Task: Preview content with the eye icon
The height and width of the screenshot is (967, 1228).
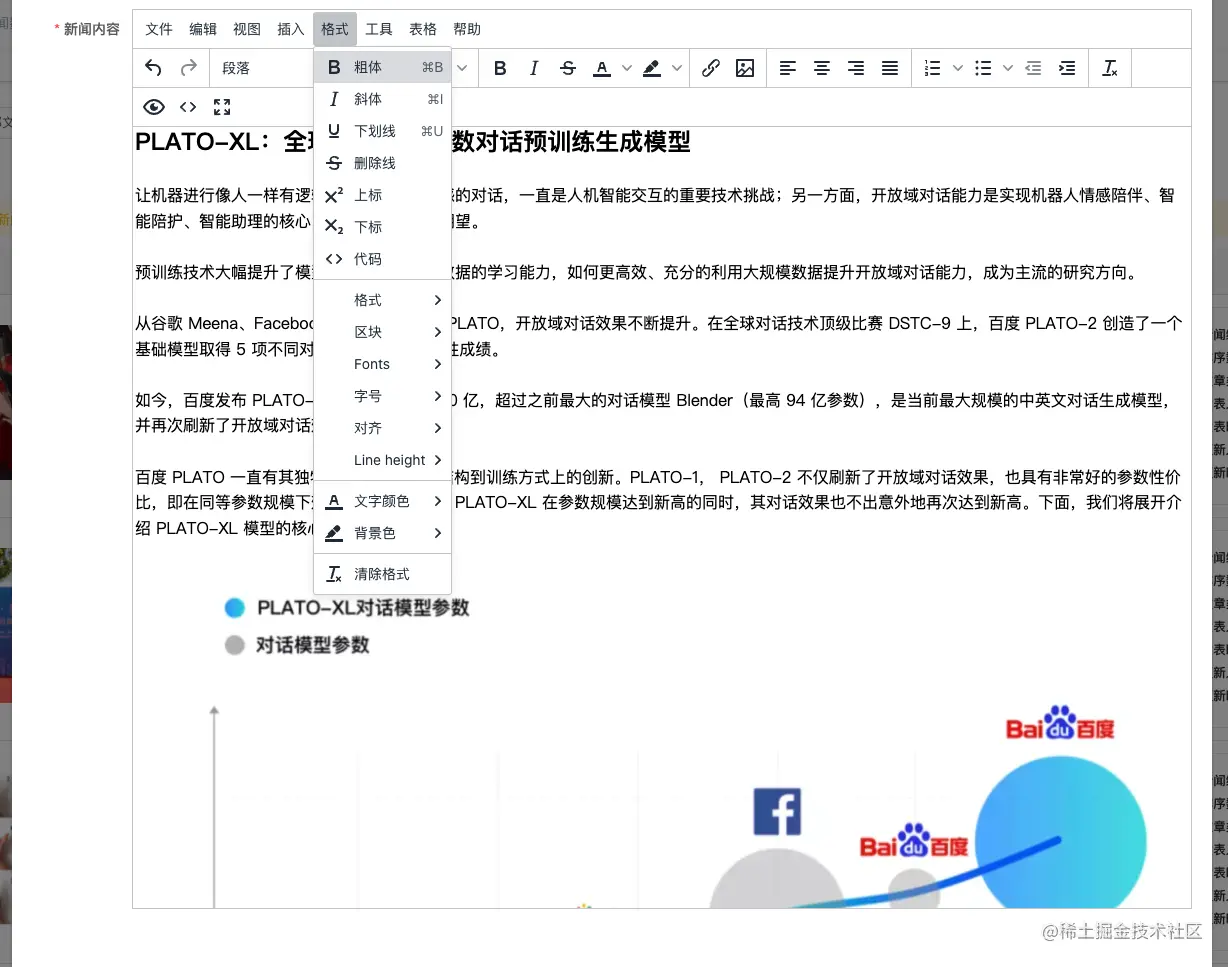Action: [153, 107]
